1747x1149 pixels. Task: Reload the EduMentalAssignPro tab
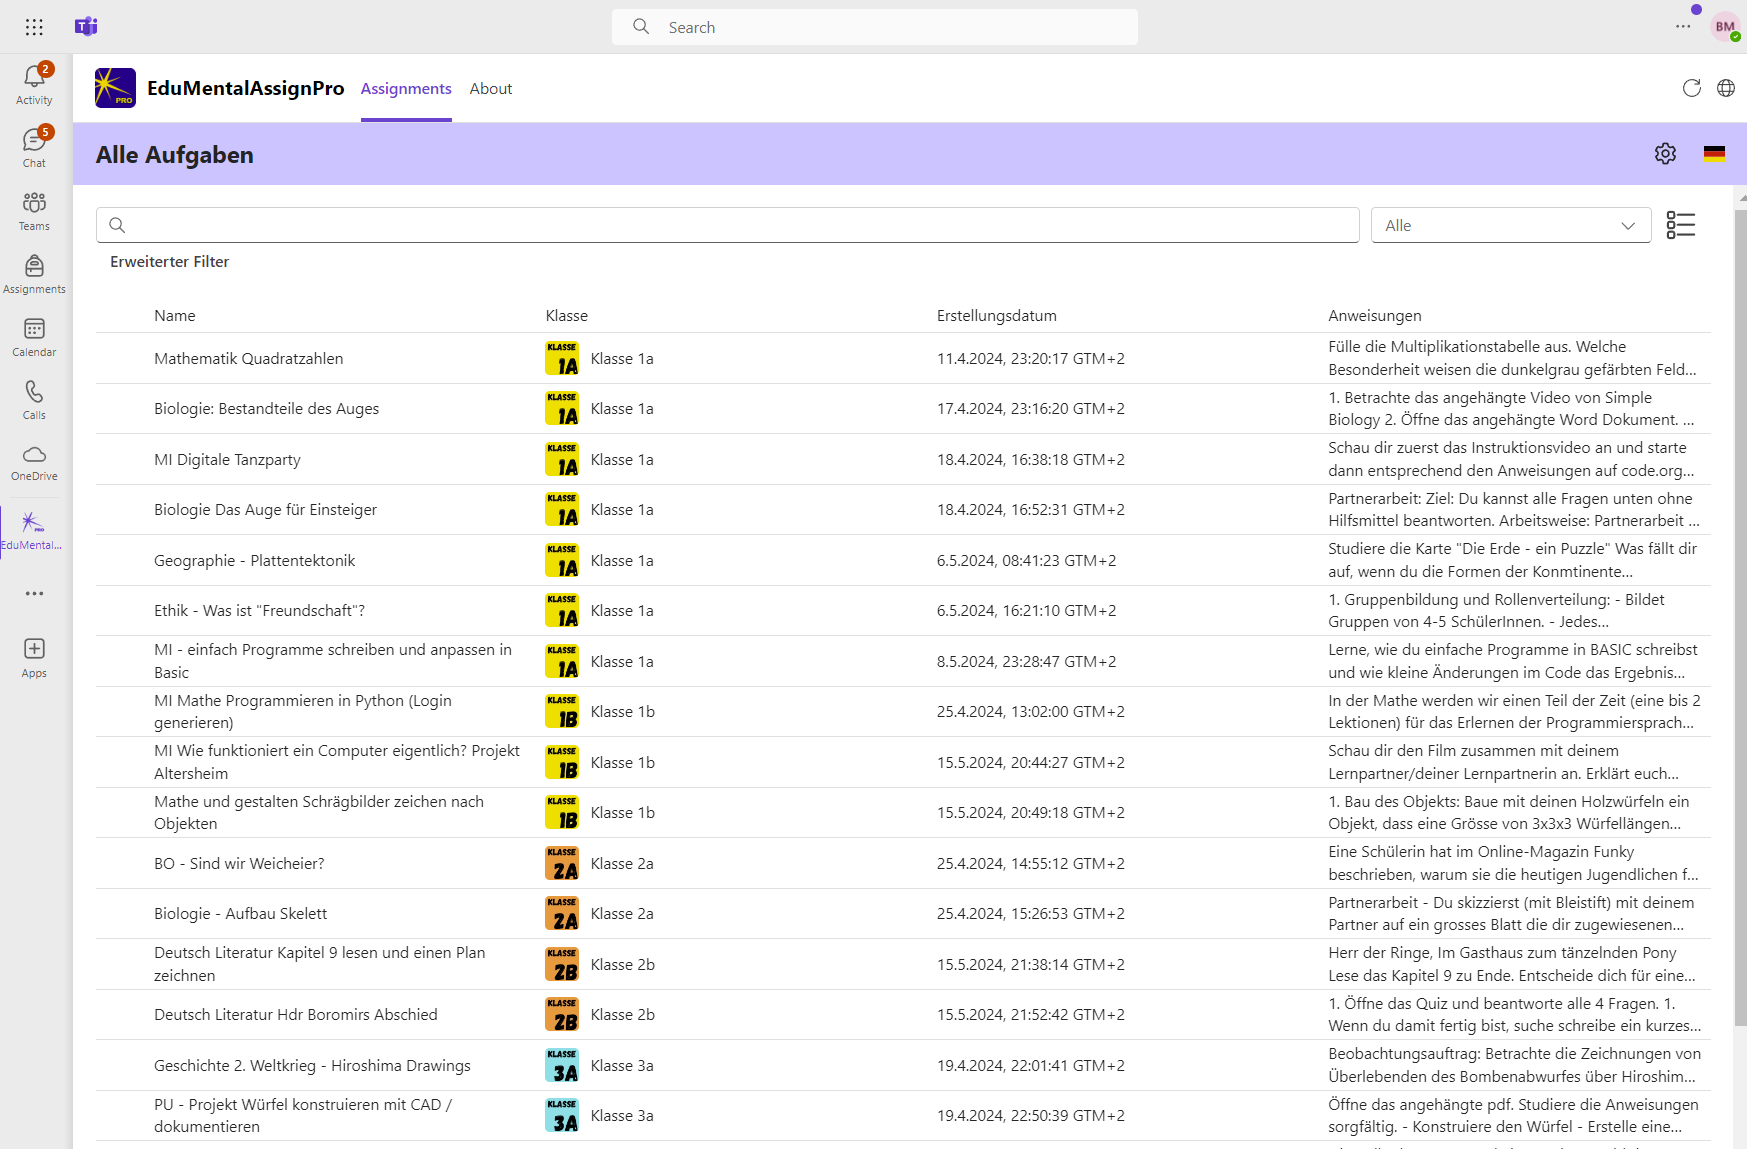[x=1691, y=88]
